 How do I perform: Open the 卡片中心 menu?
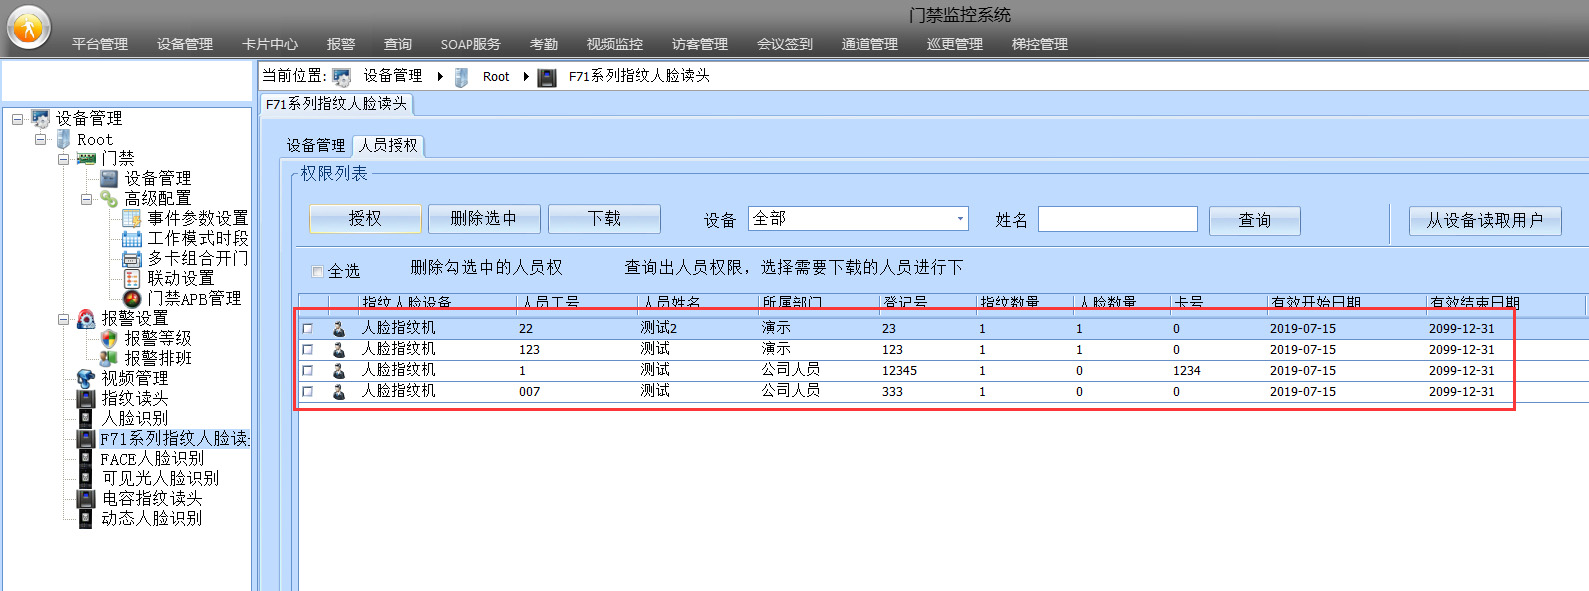coord(270,44)
